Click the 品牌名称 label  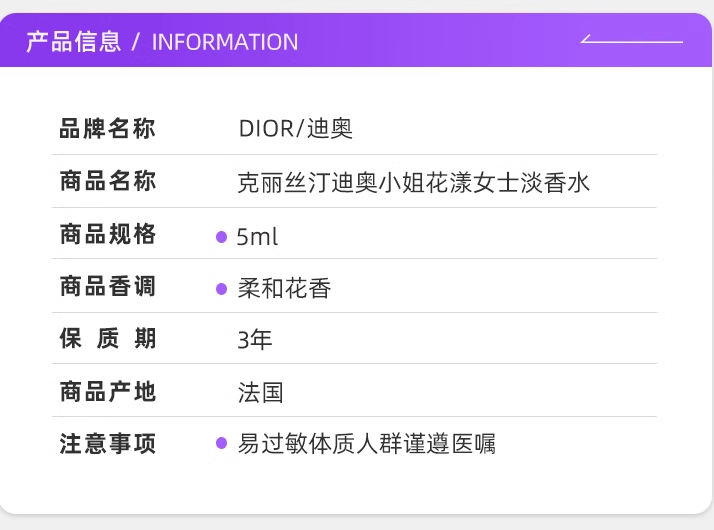point(108,128)
